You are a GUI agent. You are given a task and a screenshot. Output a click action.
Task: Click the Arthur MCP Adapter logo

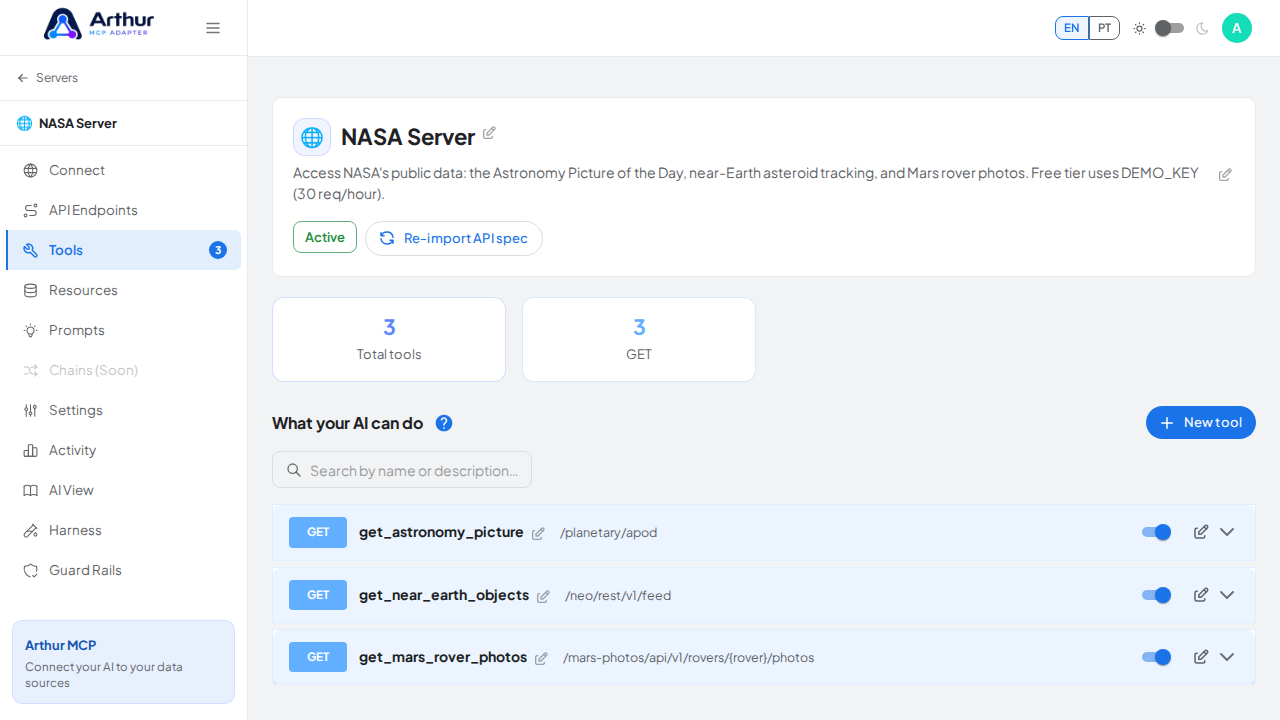99,24
